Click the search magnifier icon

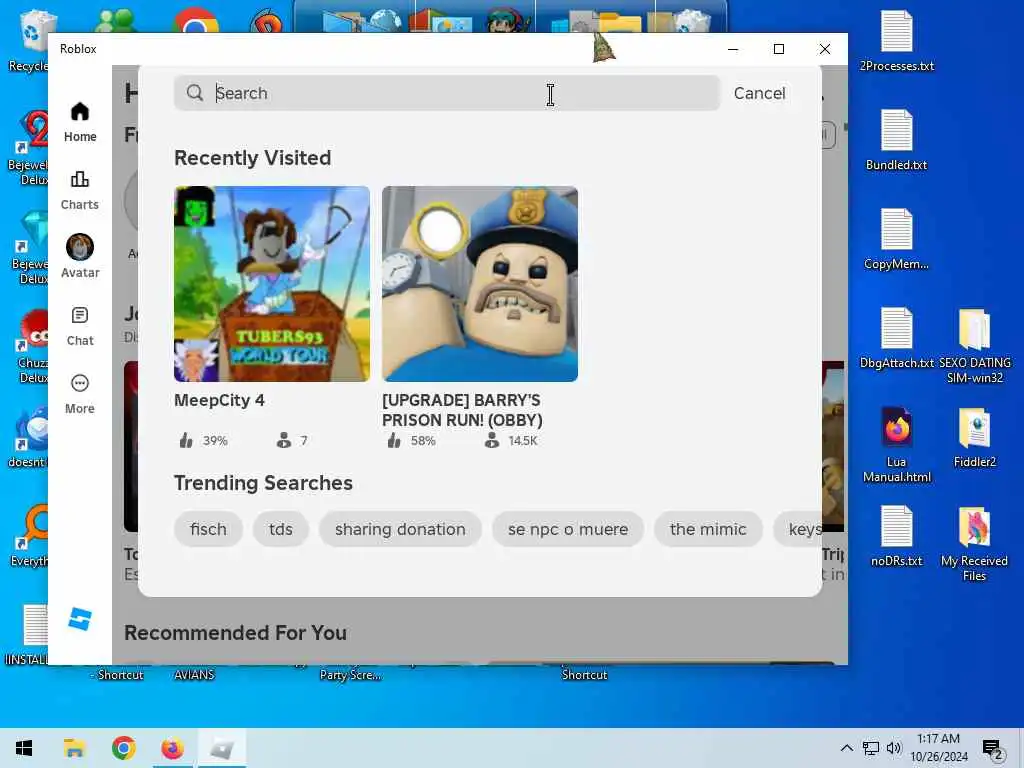coord(195,93)
